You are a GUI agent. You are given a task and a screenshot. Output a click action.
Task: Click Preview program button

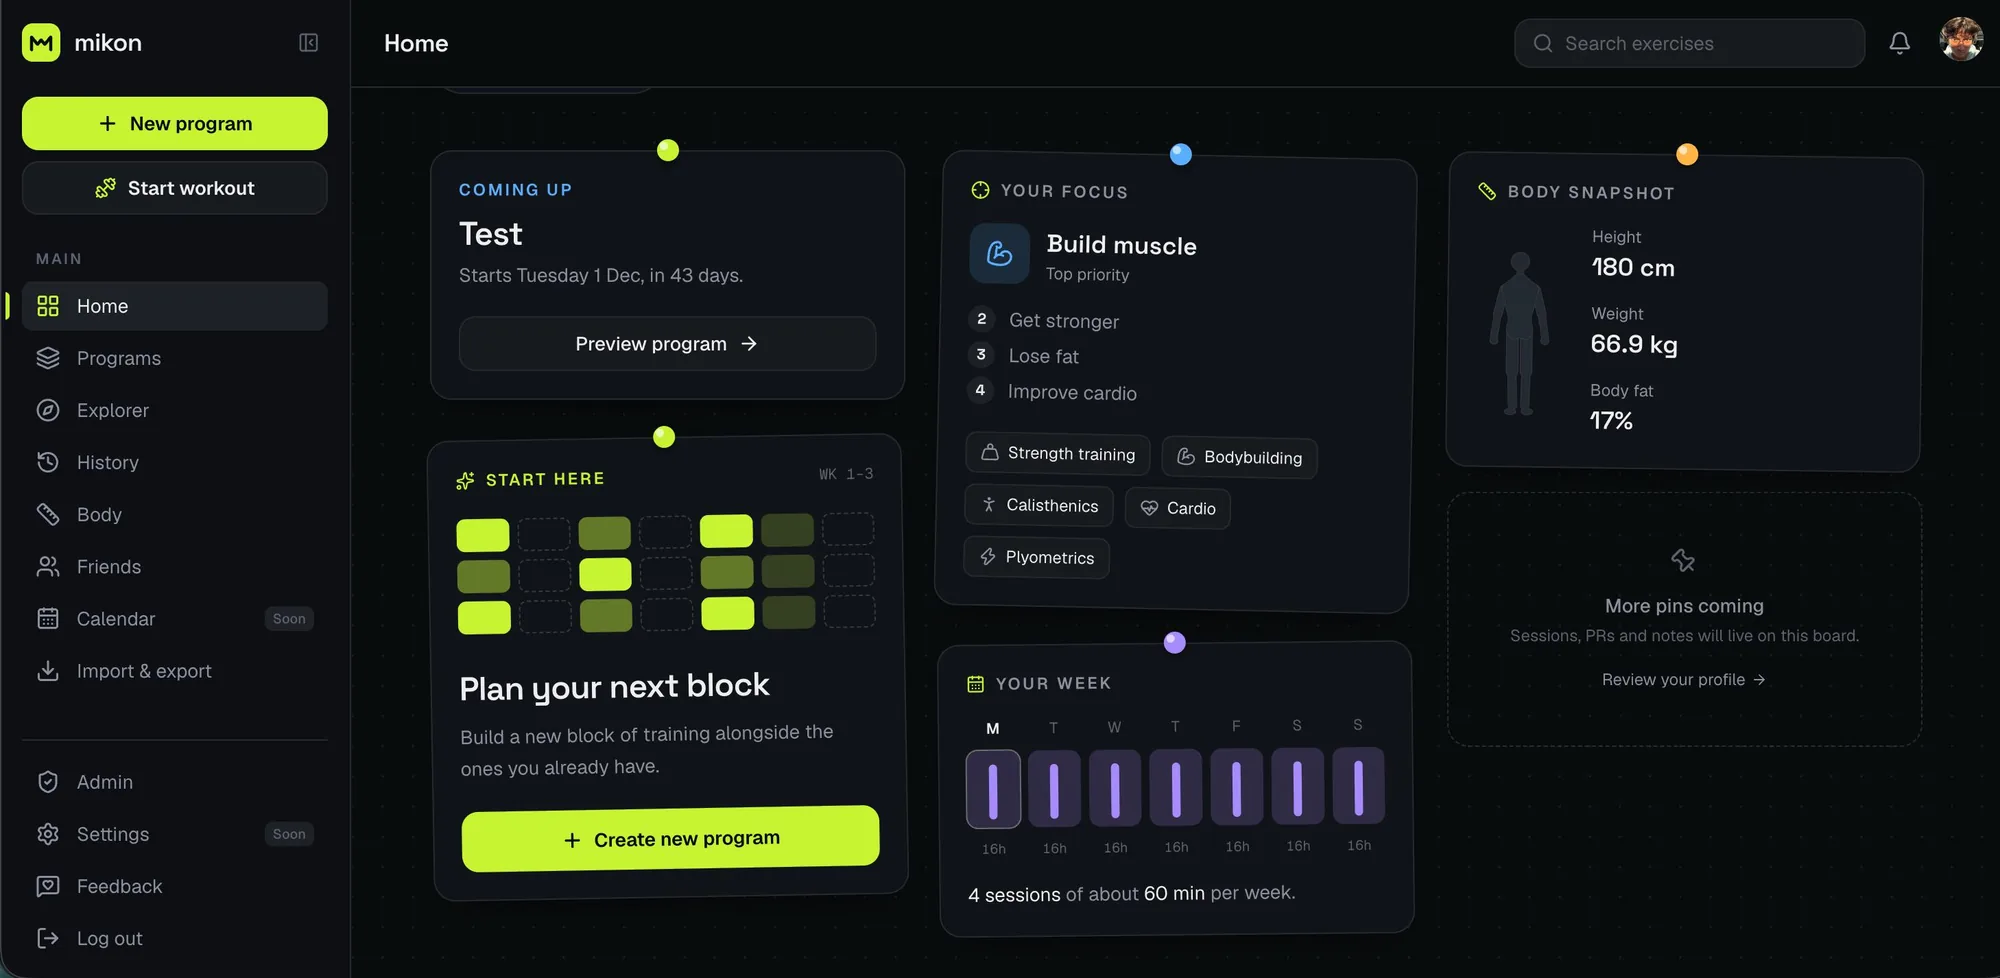pos(667,344)
